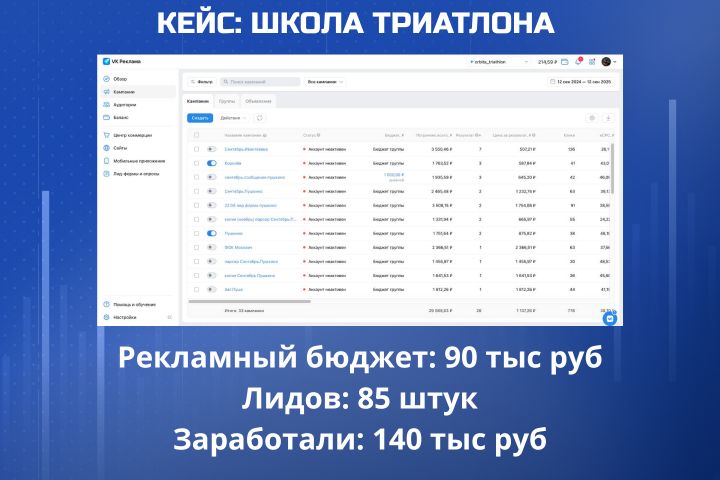Sort by the Название кампании column header
This screenshot has height=480, width=720.
click(x=246, y=135)
